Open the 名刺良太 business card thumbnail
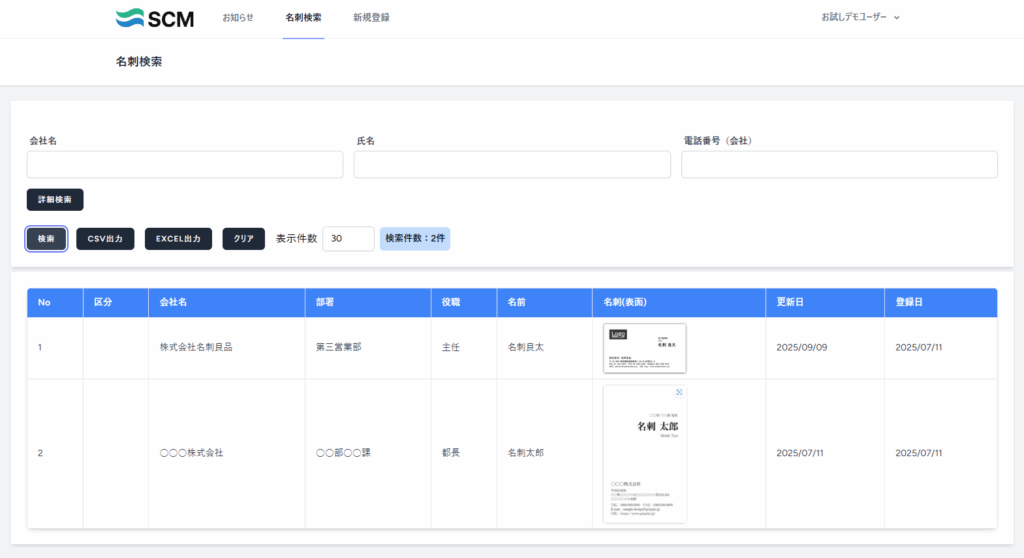The height and width of the screenshot is (558, 1024). (x=645, y=348)
